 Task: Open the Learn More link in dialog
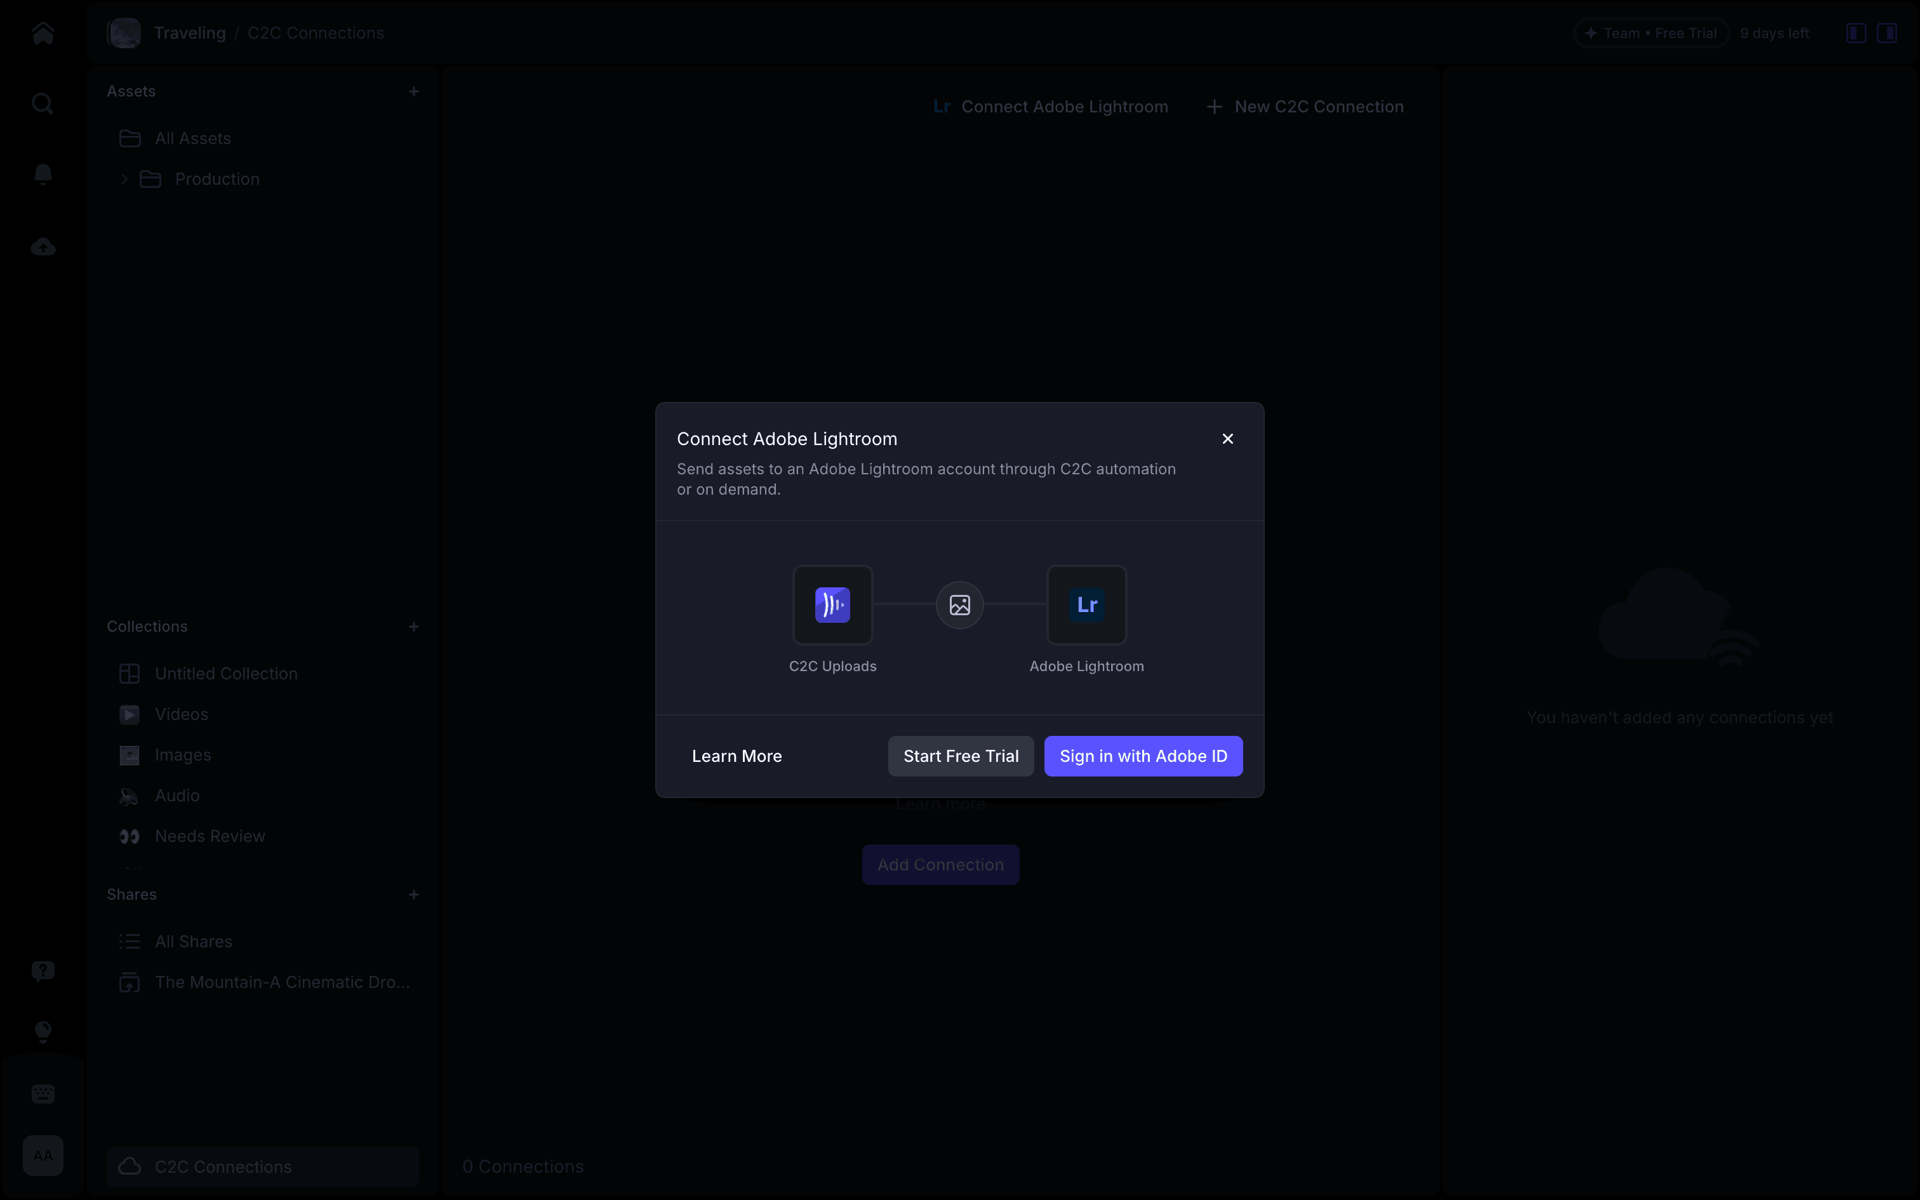737,756
